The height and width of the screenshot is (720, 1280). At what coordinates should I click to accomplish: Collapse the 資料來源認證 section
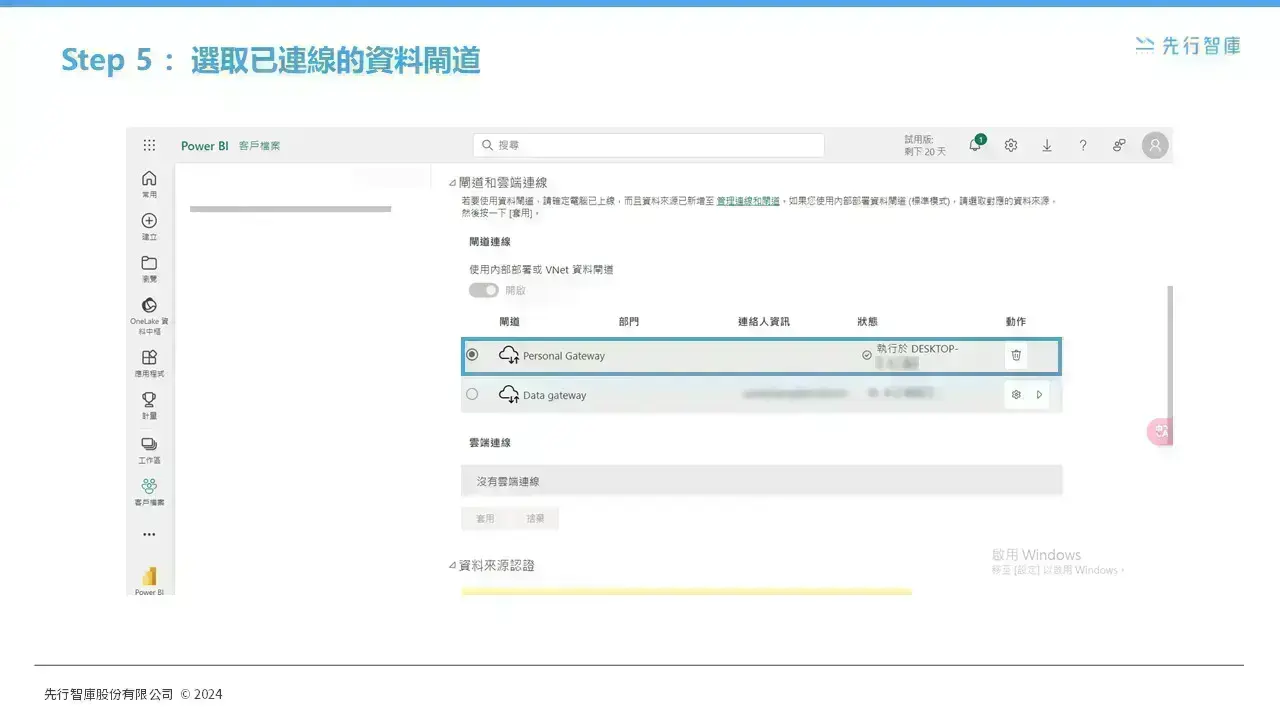pos(452,566)
